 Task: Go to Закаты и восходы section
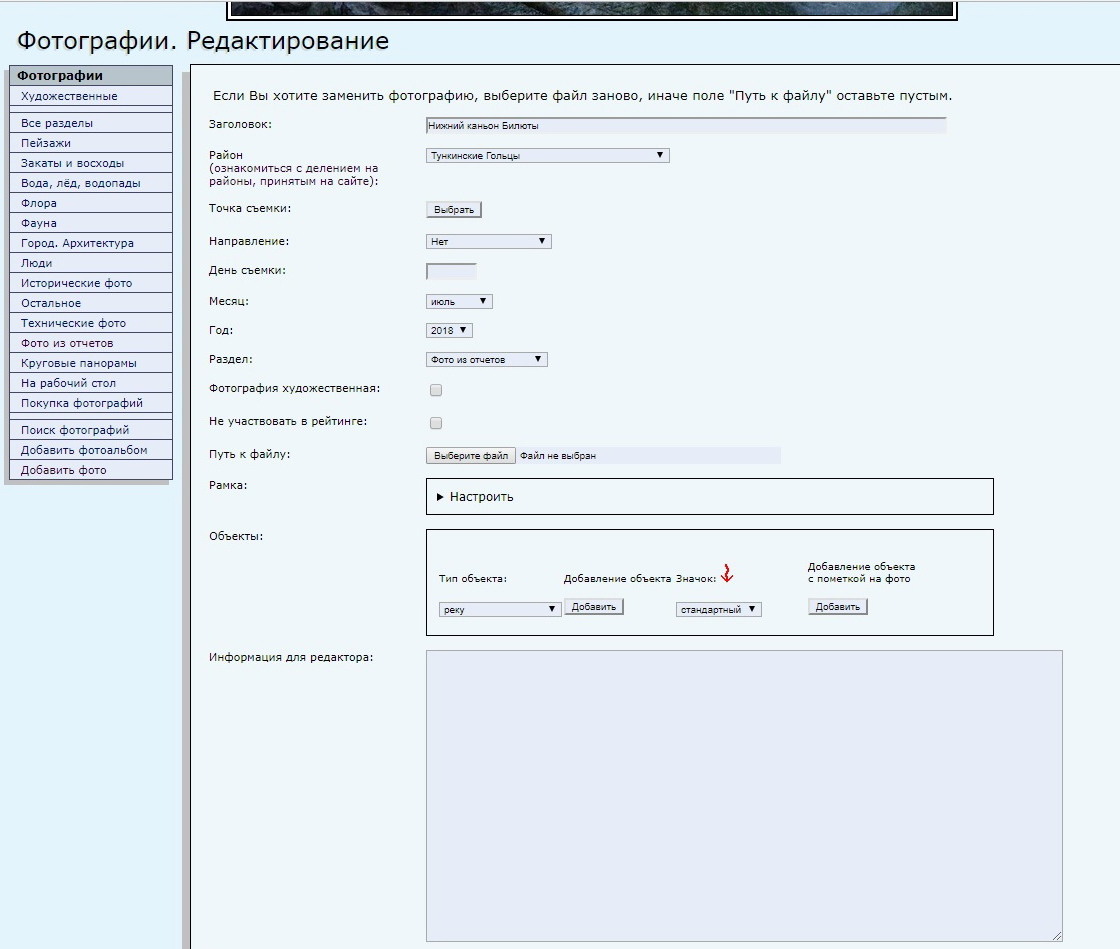point(91,163)
